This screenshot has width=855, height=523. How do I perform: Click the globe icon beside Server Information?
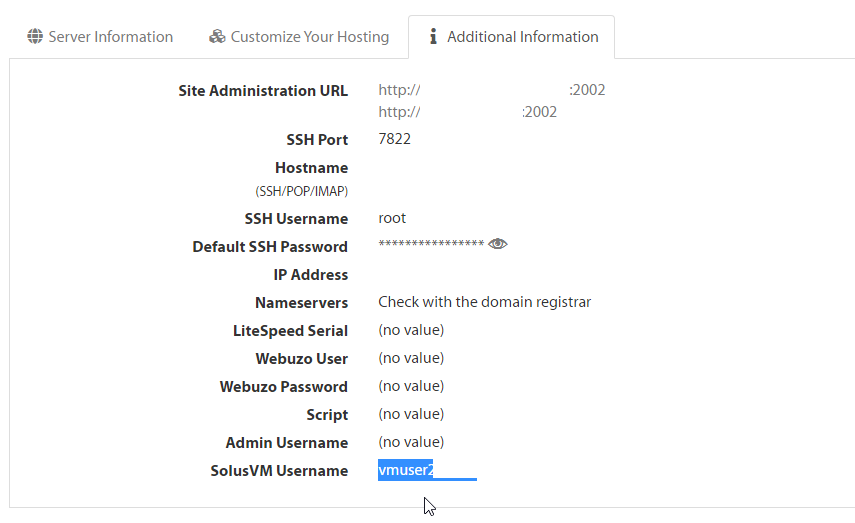(35, 37)
